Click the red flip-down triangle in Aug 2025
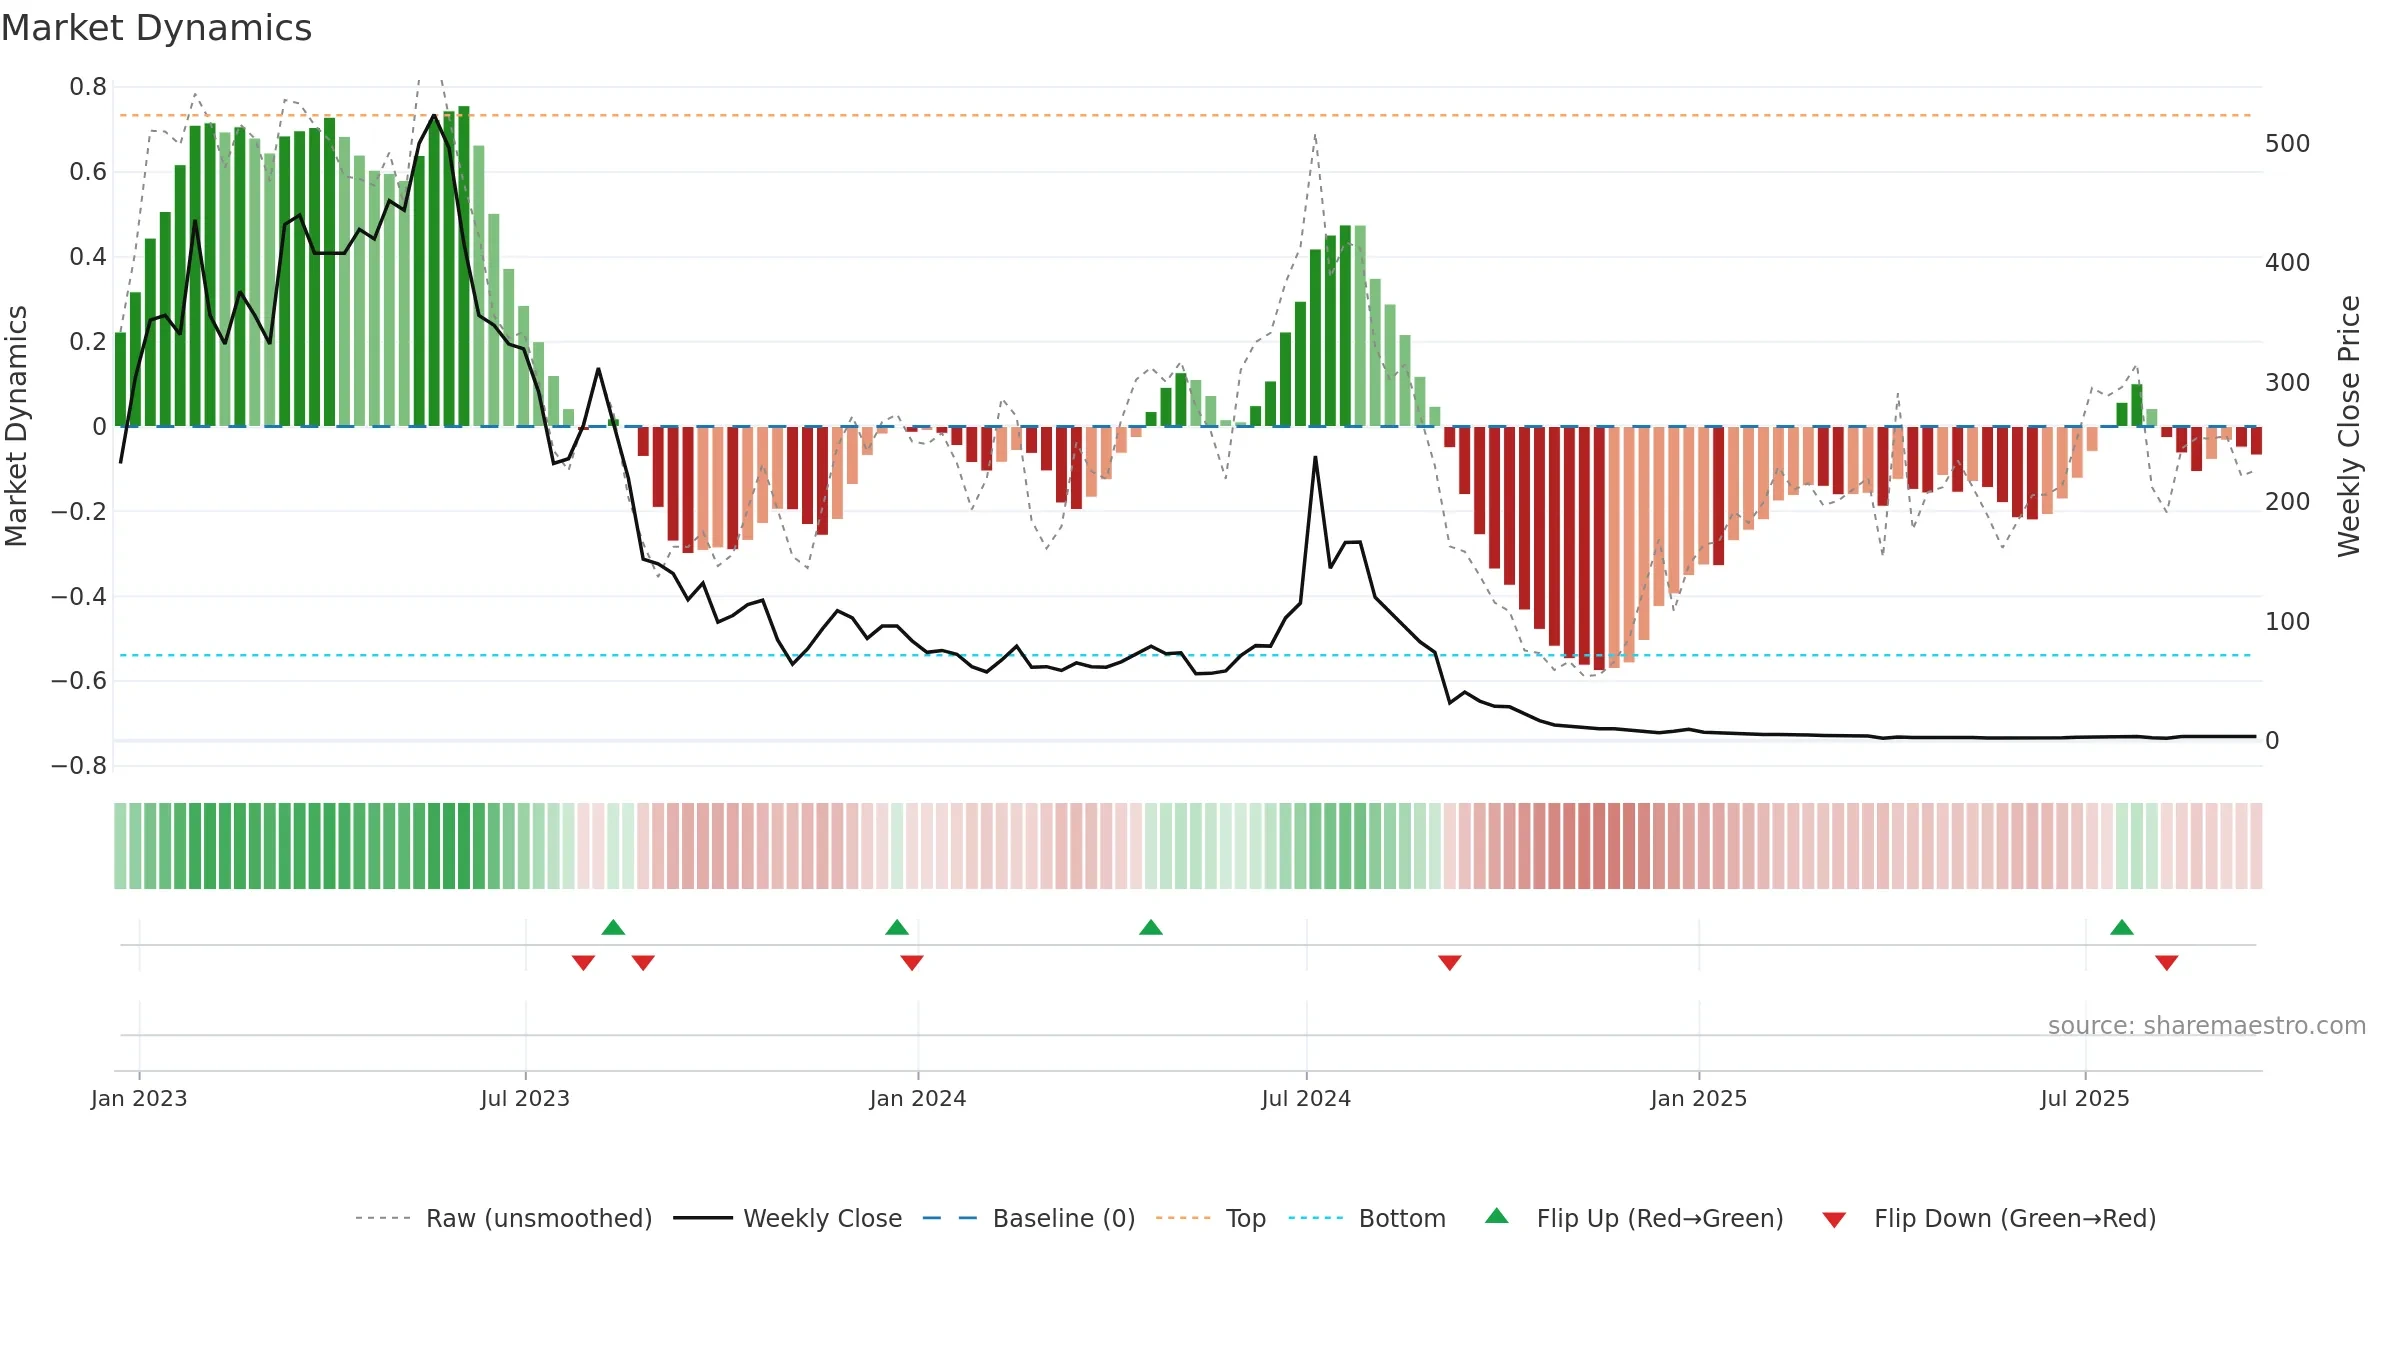This screenshot has width=2400, height=1350. click(2167, 963)
